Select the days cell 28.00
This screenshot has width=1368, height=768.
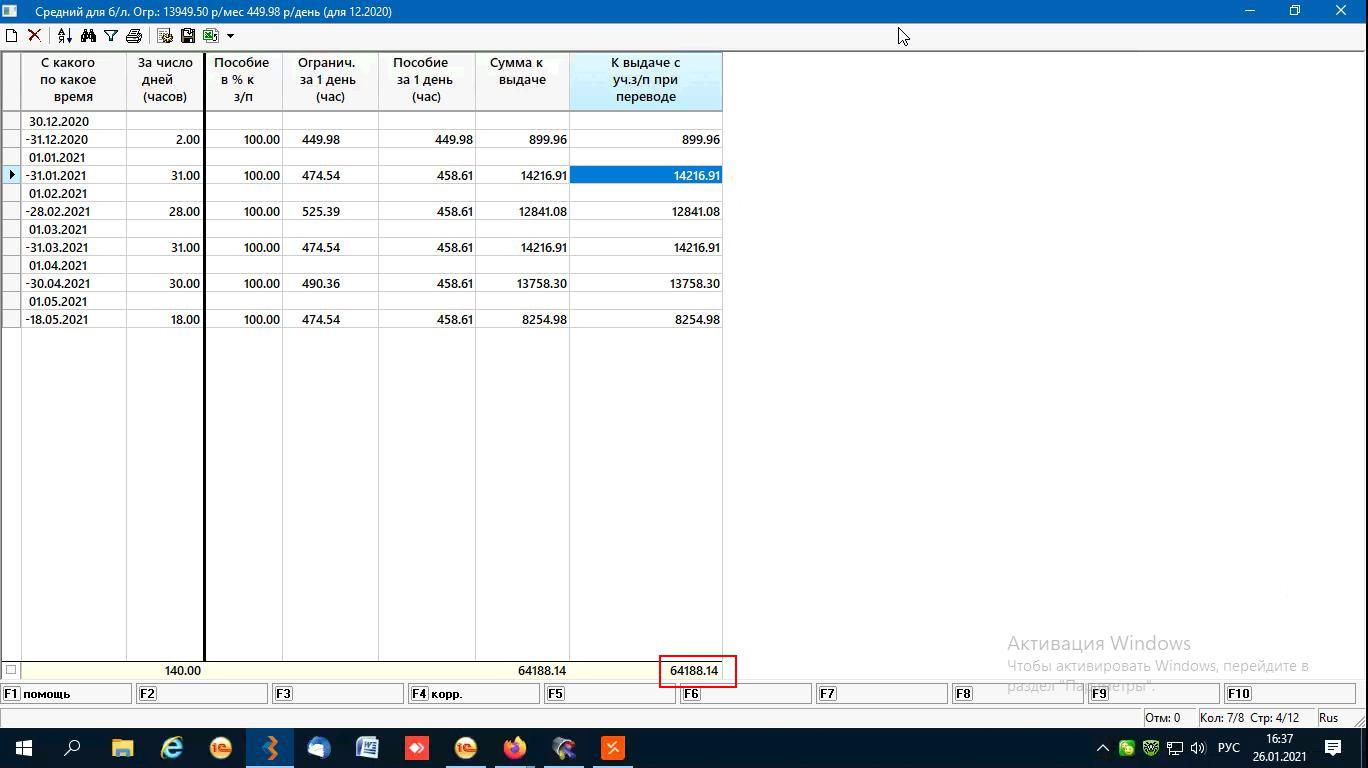pyautogui.click(x=165, y=211)
